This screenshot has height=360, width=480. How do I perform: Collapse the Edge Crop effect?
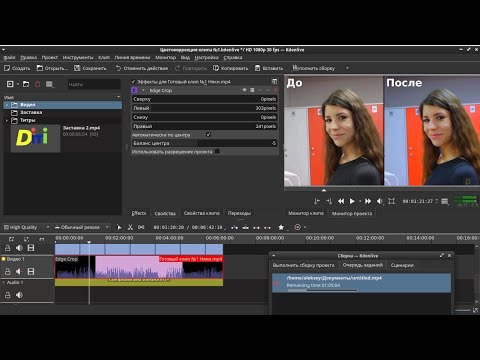143,90
